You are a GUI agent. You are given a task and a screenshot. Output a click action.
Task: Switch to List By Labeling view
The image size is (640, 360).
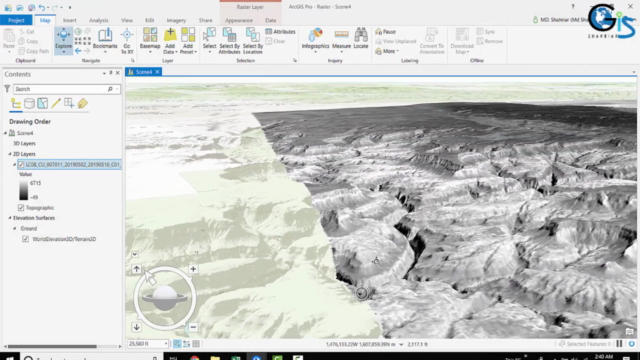82,104
